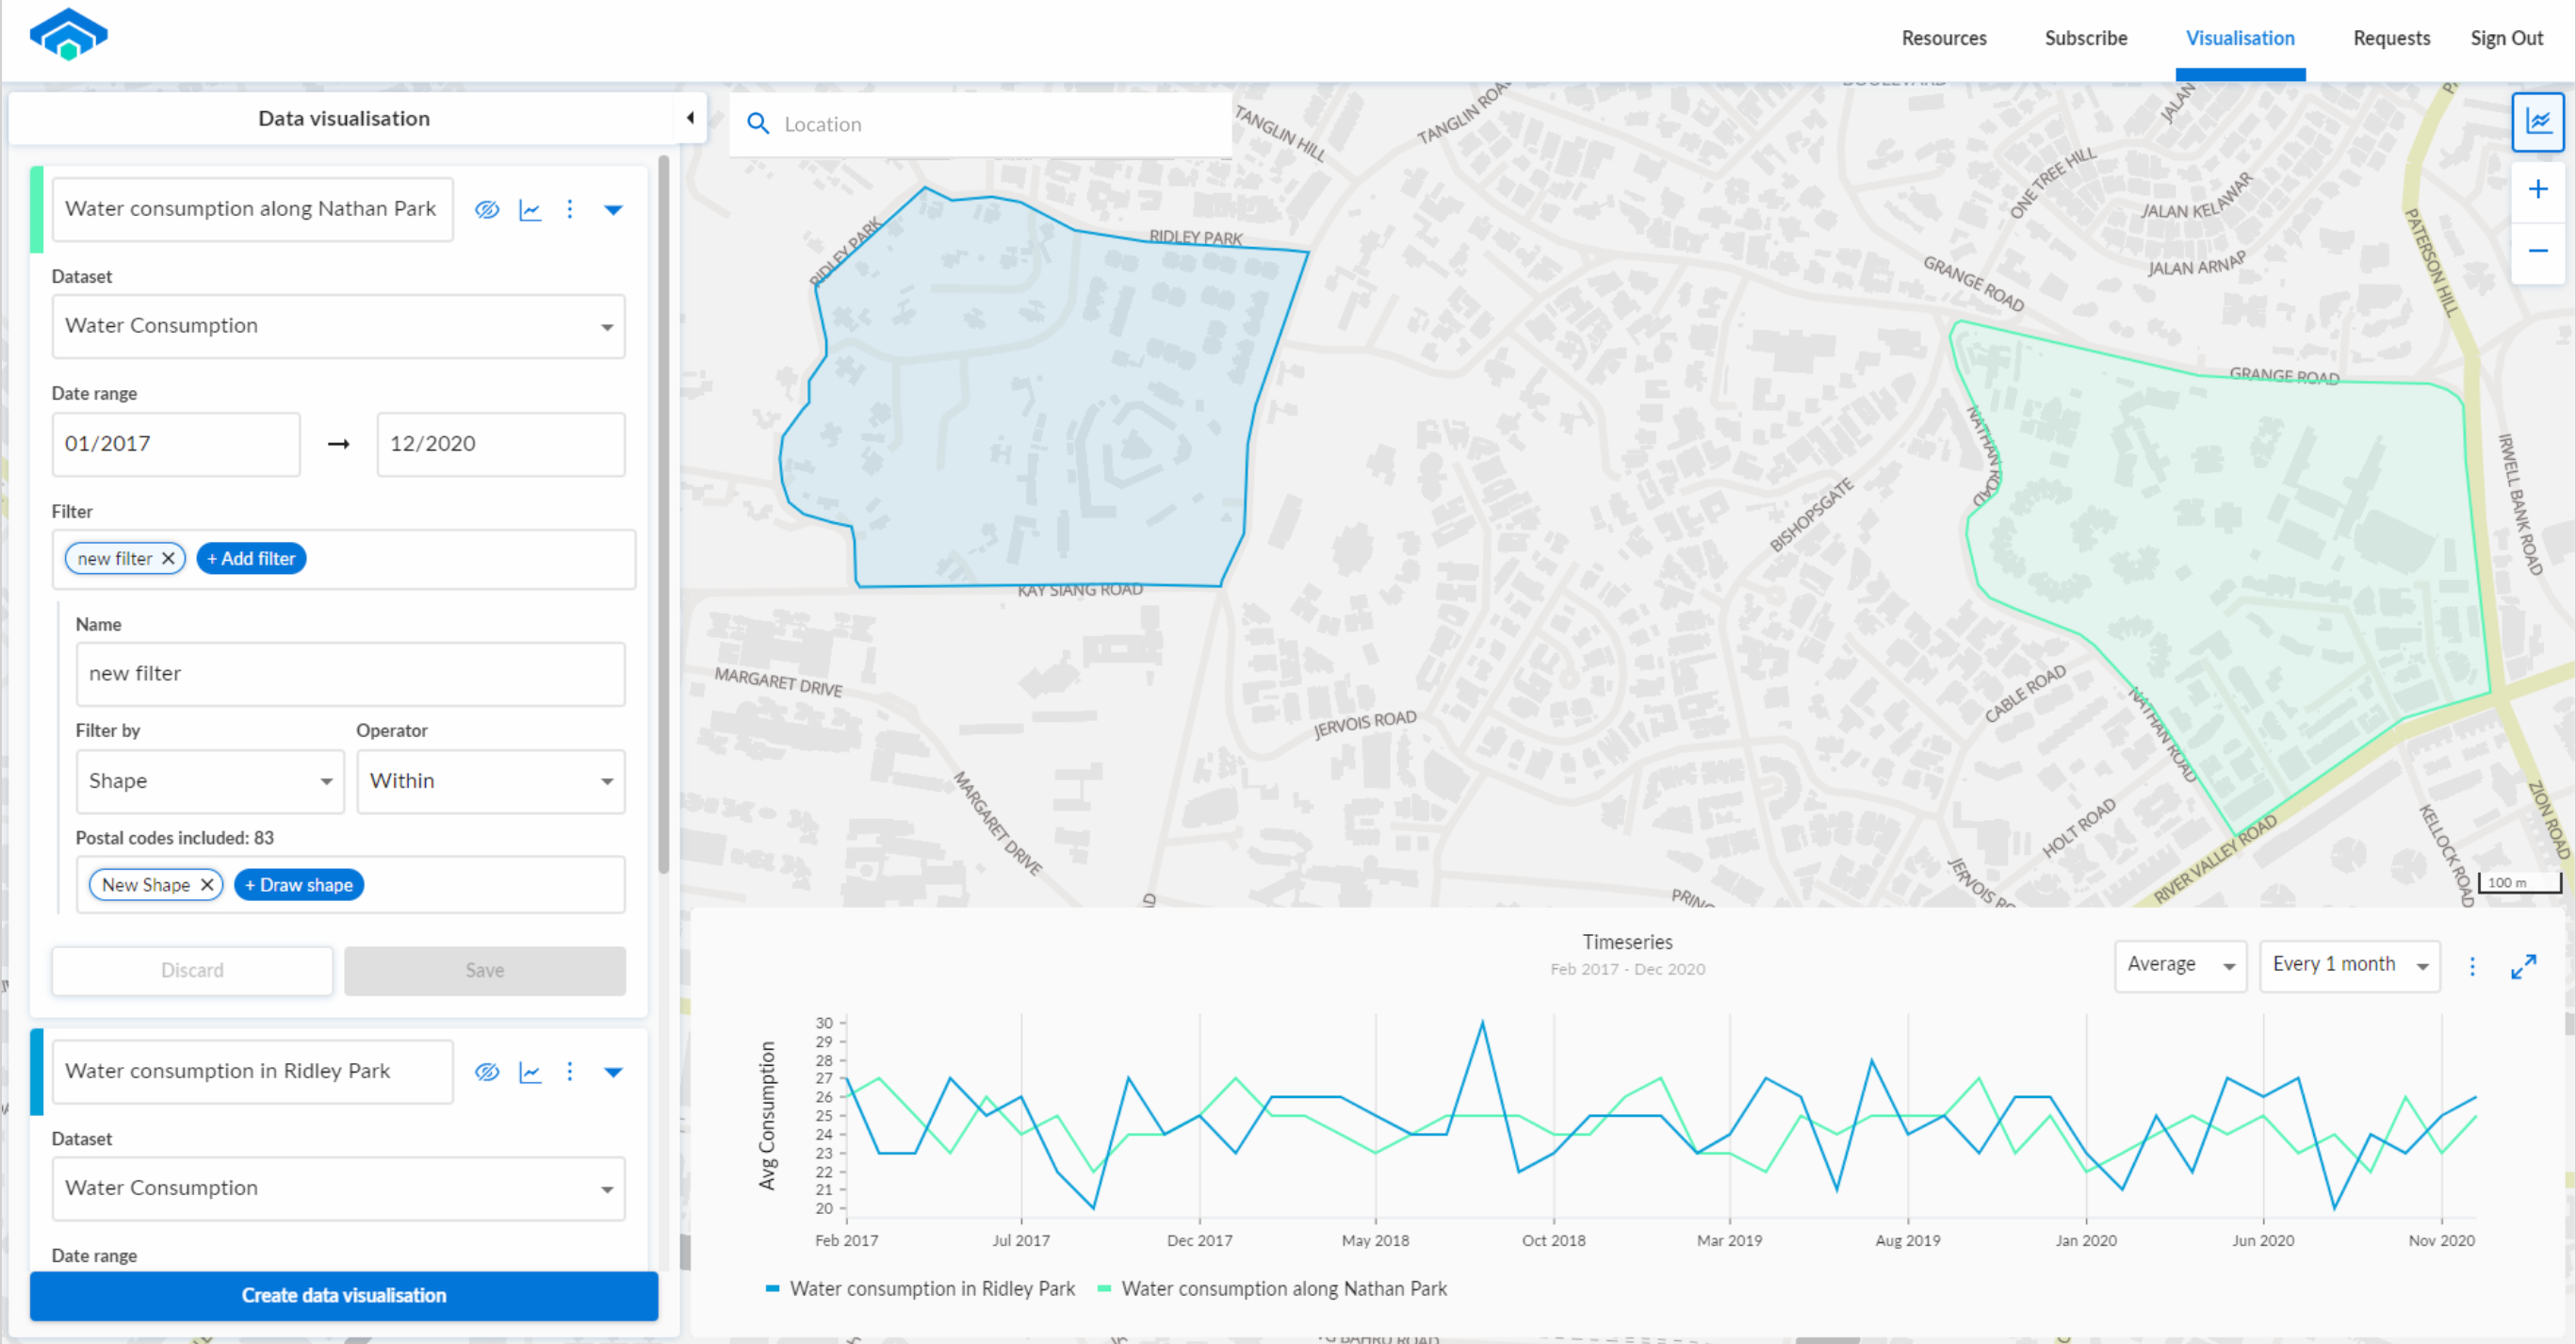Expand the Timeseries chart to fullscreen
Image resolution: width=2576 pixels, height=1344 pixels.
pos(2523,966)
